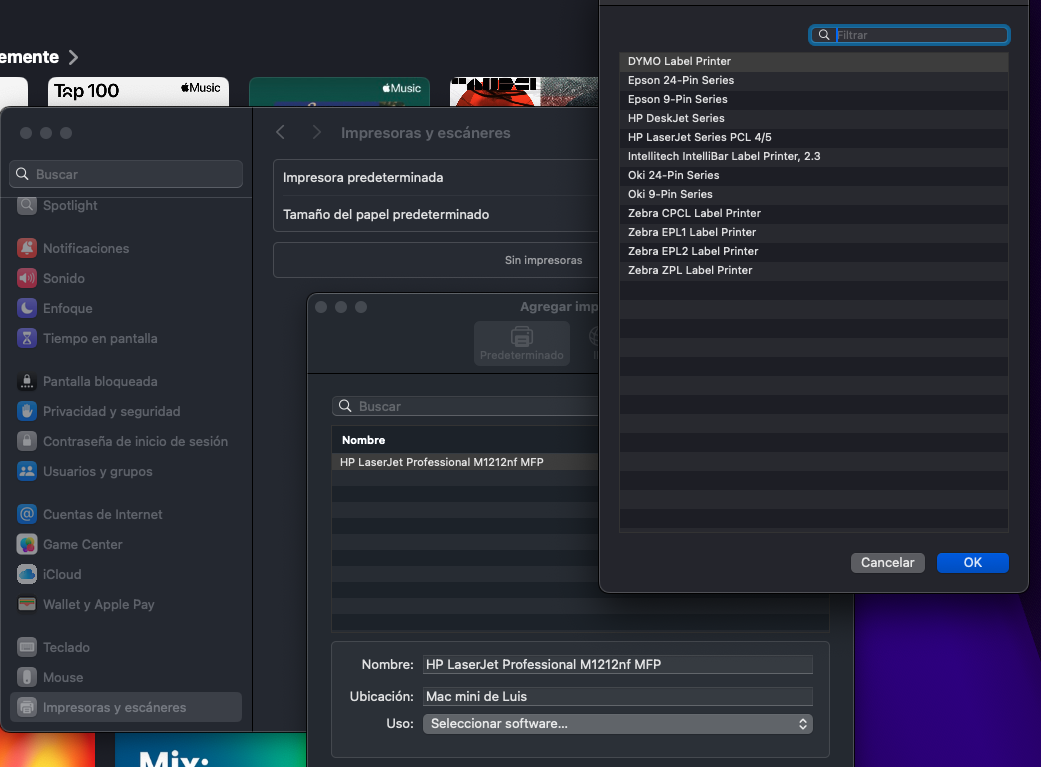Cancel the printer software dialog

(x=888, y=562)
